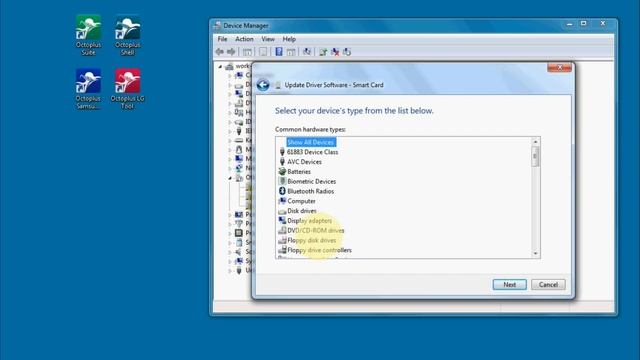Screen dimensions: 640x360
Task: Click Uninstall device toolbar icon with red X
Action: pos(335,52)
